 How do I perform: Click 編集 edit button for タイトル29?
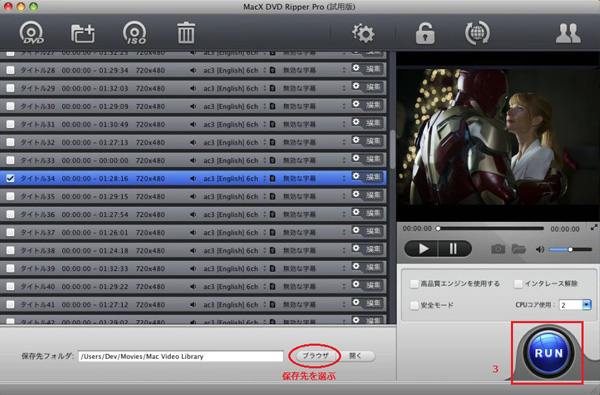[373, 87]
